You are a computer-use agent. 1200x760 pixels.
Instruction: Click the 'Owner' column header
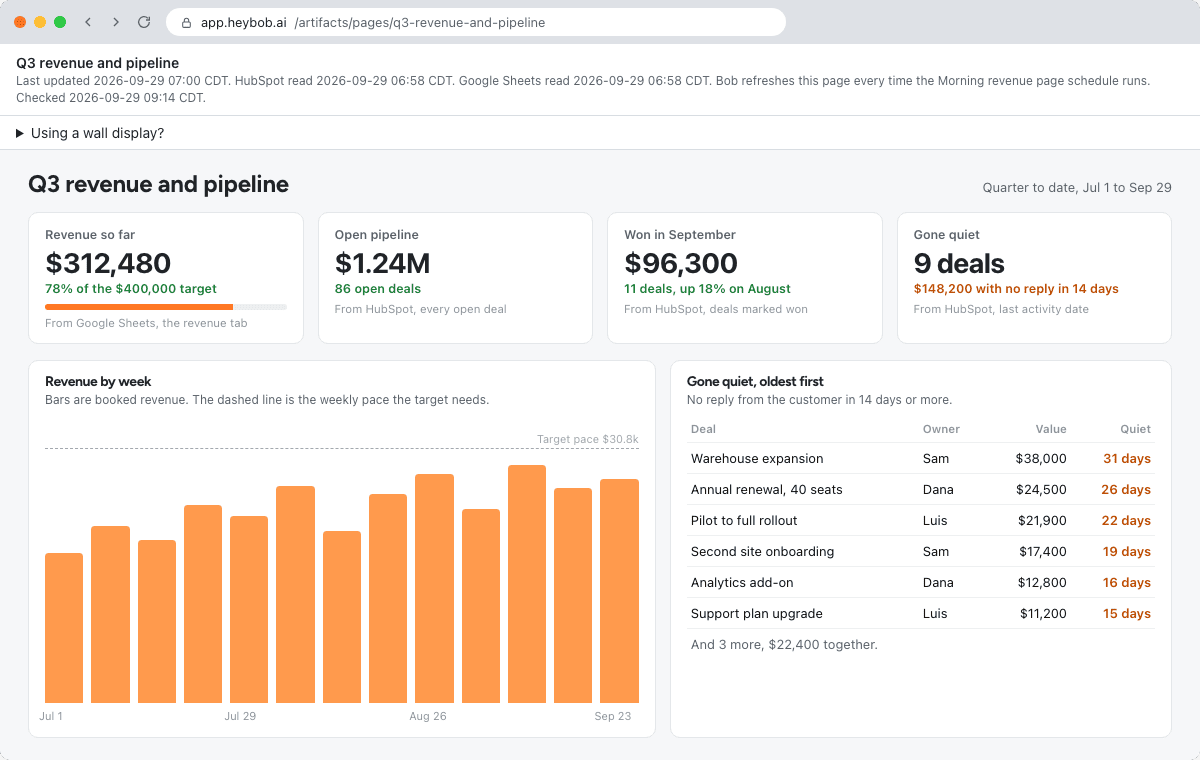[x=941, y=429]
